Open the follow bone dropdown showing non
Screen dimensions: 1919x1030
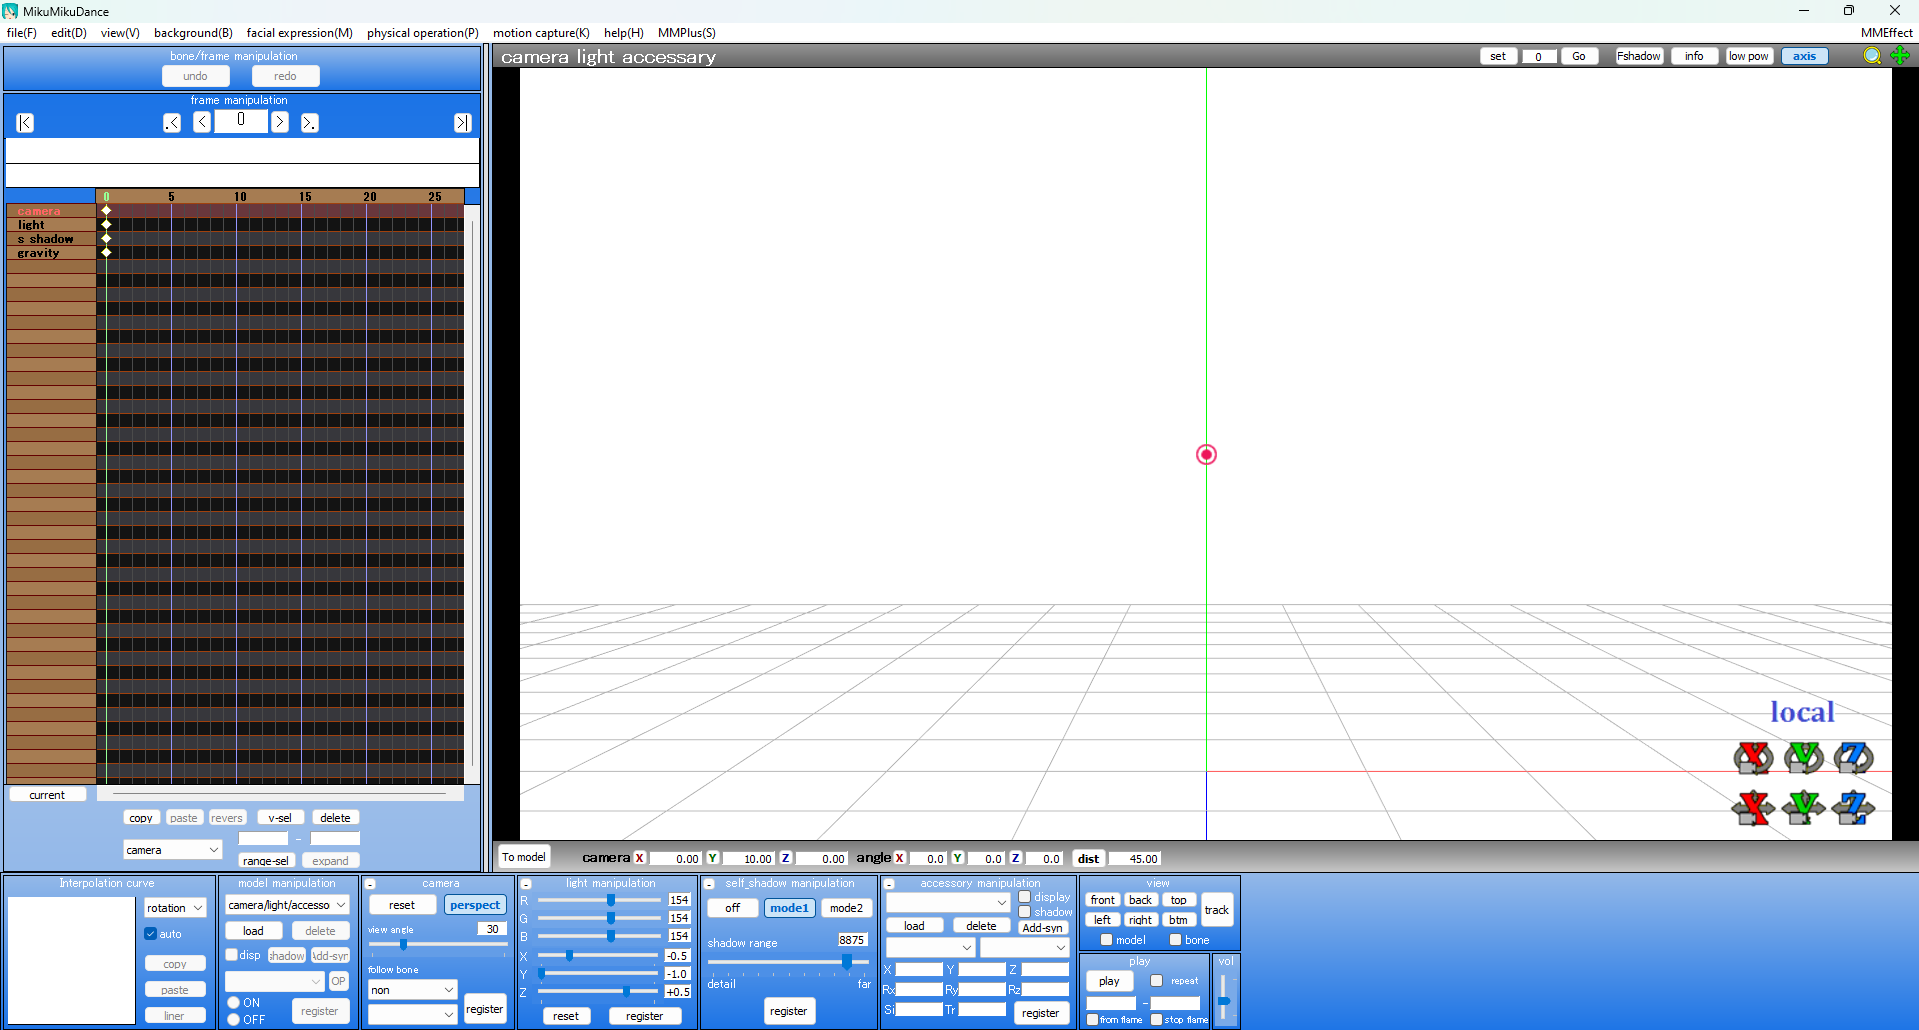pyautogui.click(x=411, y=989)
